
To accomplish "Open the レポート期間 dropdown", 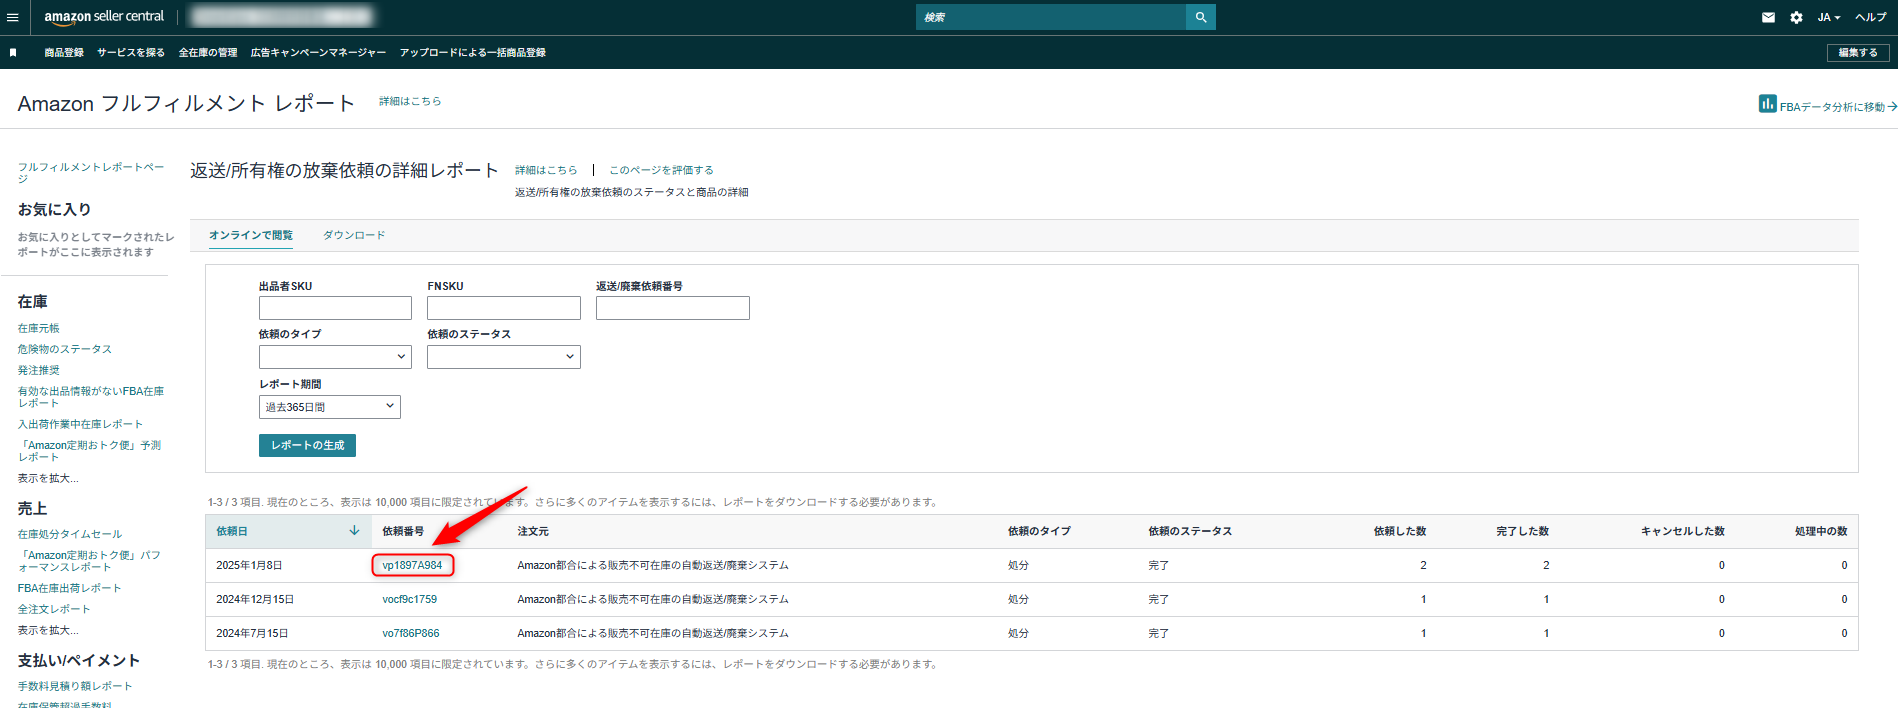I will coord(330,407).
